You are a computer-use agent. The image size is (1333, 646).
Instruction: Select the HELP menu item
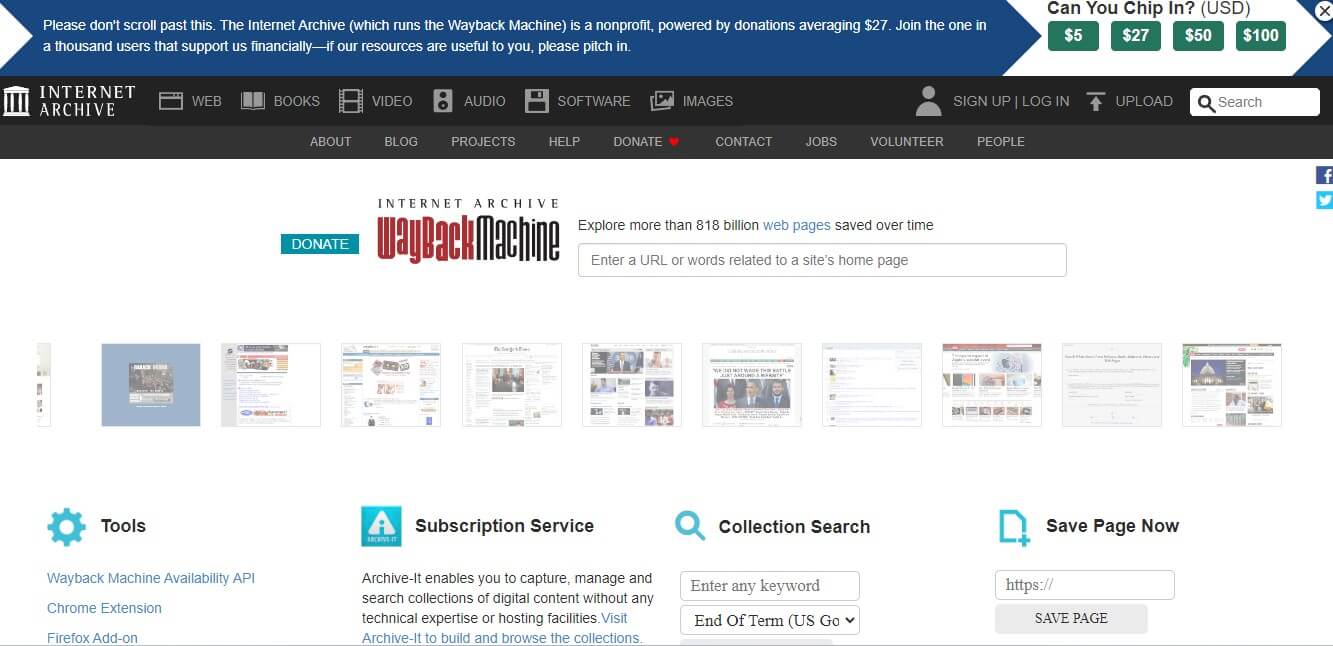(564, 141)
